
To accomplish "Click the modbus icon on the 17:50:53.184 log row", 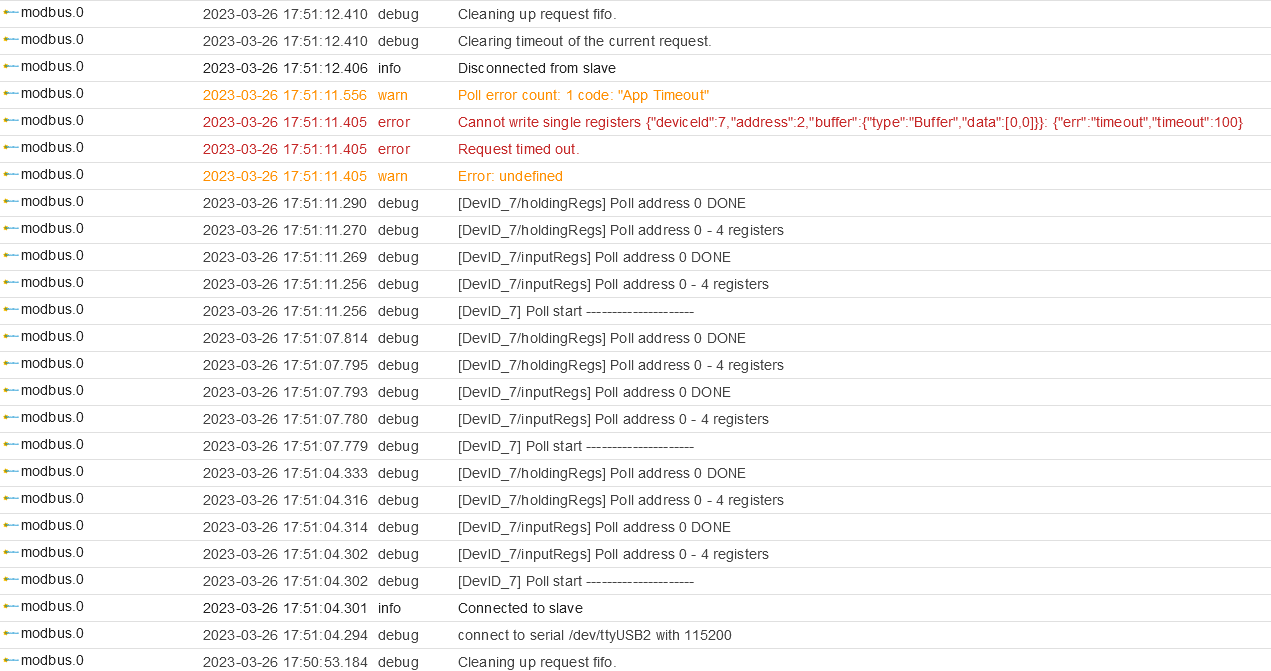I will (x=11, y=661).
